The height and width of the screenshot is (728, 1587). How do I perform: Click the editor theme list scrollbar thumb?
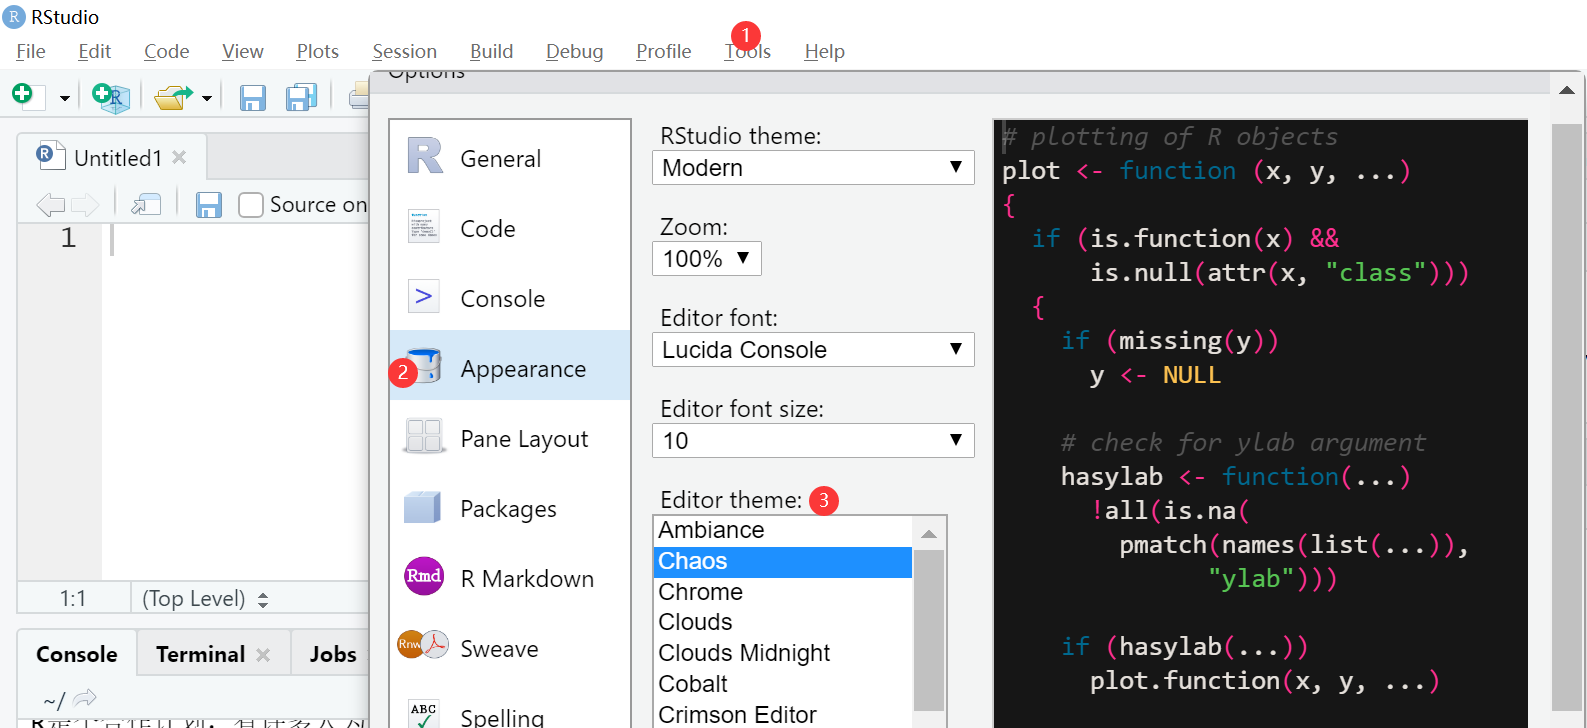click(x=929, y=630)
